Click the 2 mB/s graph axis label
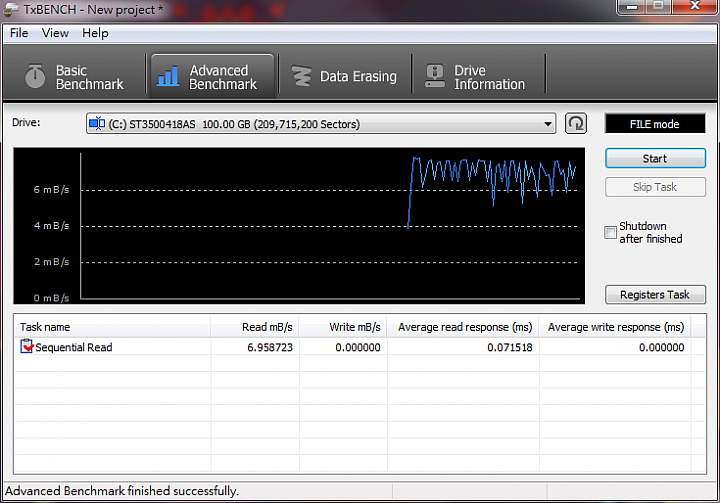The width and height of the screenshot is (720, 503). (x=51, y=261)
